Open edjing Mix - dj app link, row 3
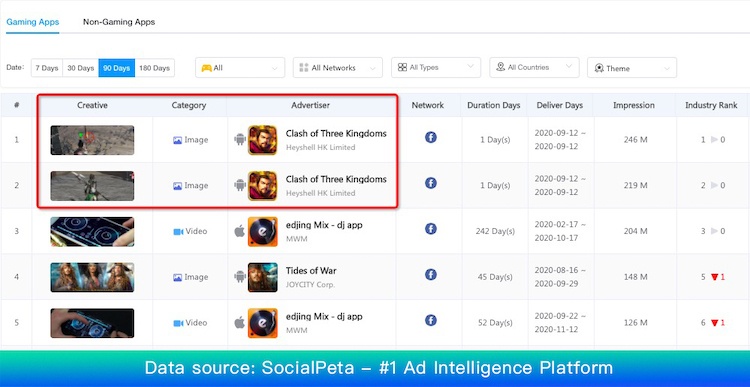 (x=324, y=225)
